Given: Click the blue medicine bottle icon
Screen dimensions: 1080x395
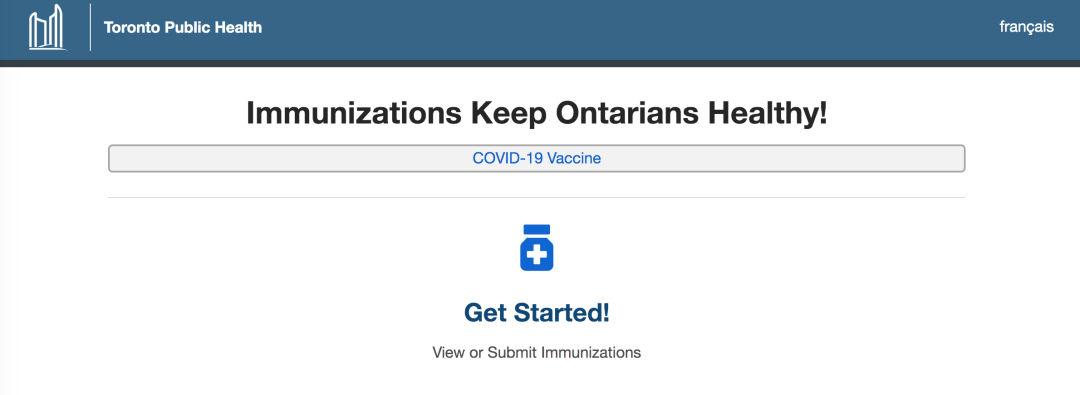Looking at the screenshot, I should pyautogui.click(x=537, y=247).
